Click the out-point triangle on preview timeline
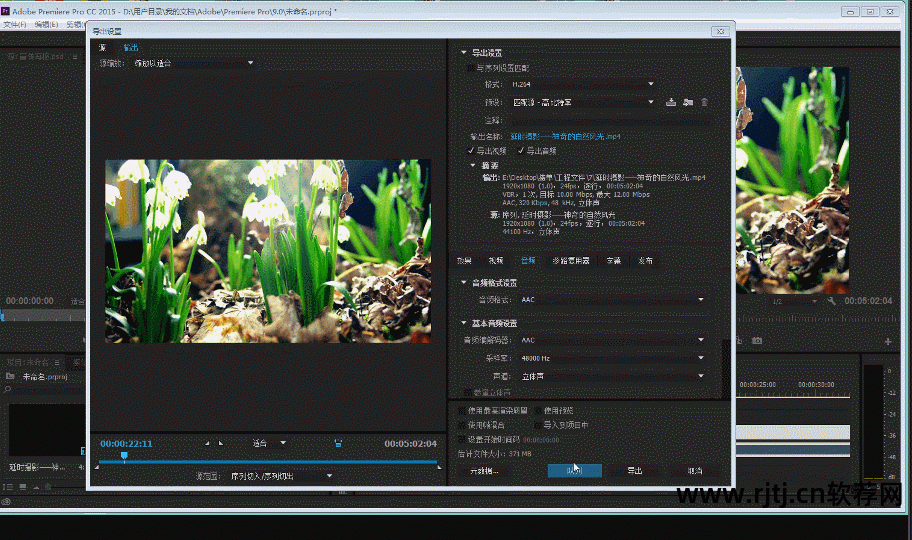Screen dimensions: 912x540 439,467
